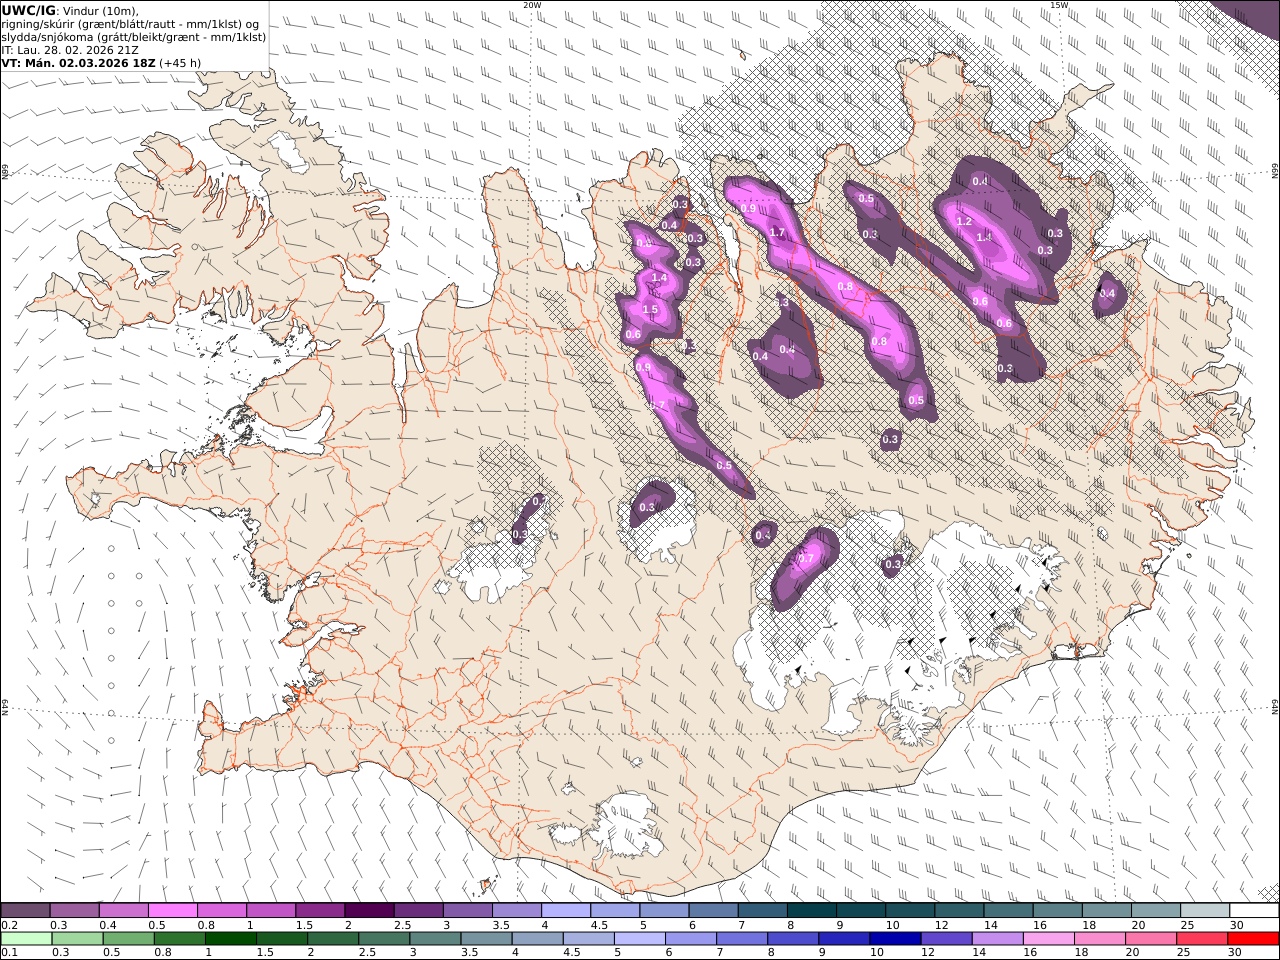Viewport: 1280px width, 960px height.
Task: Click the "15W" longitude label
Action: (1059, 5)
